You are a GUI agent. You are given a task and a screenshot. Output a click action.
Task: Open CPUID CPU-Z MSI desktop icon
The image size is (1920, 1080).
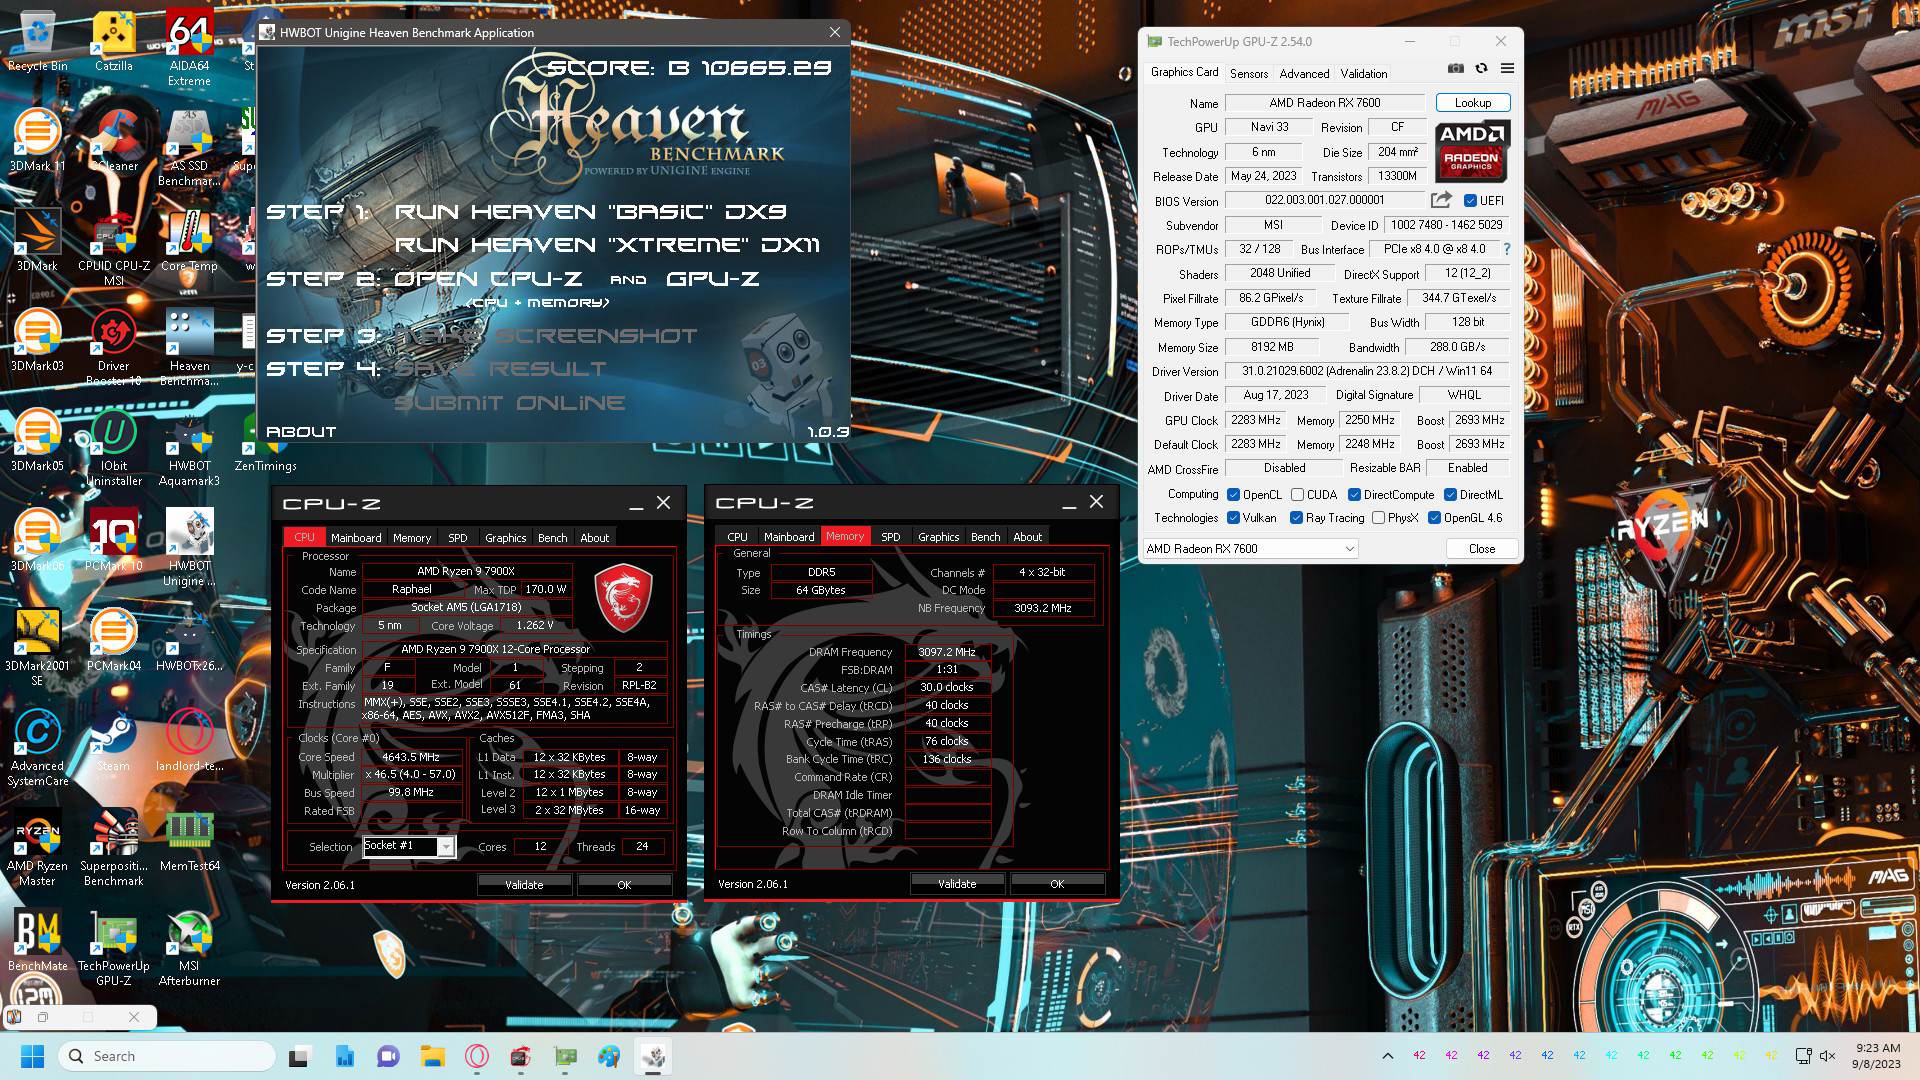pyautogui.click(x=113, y=248)
